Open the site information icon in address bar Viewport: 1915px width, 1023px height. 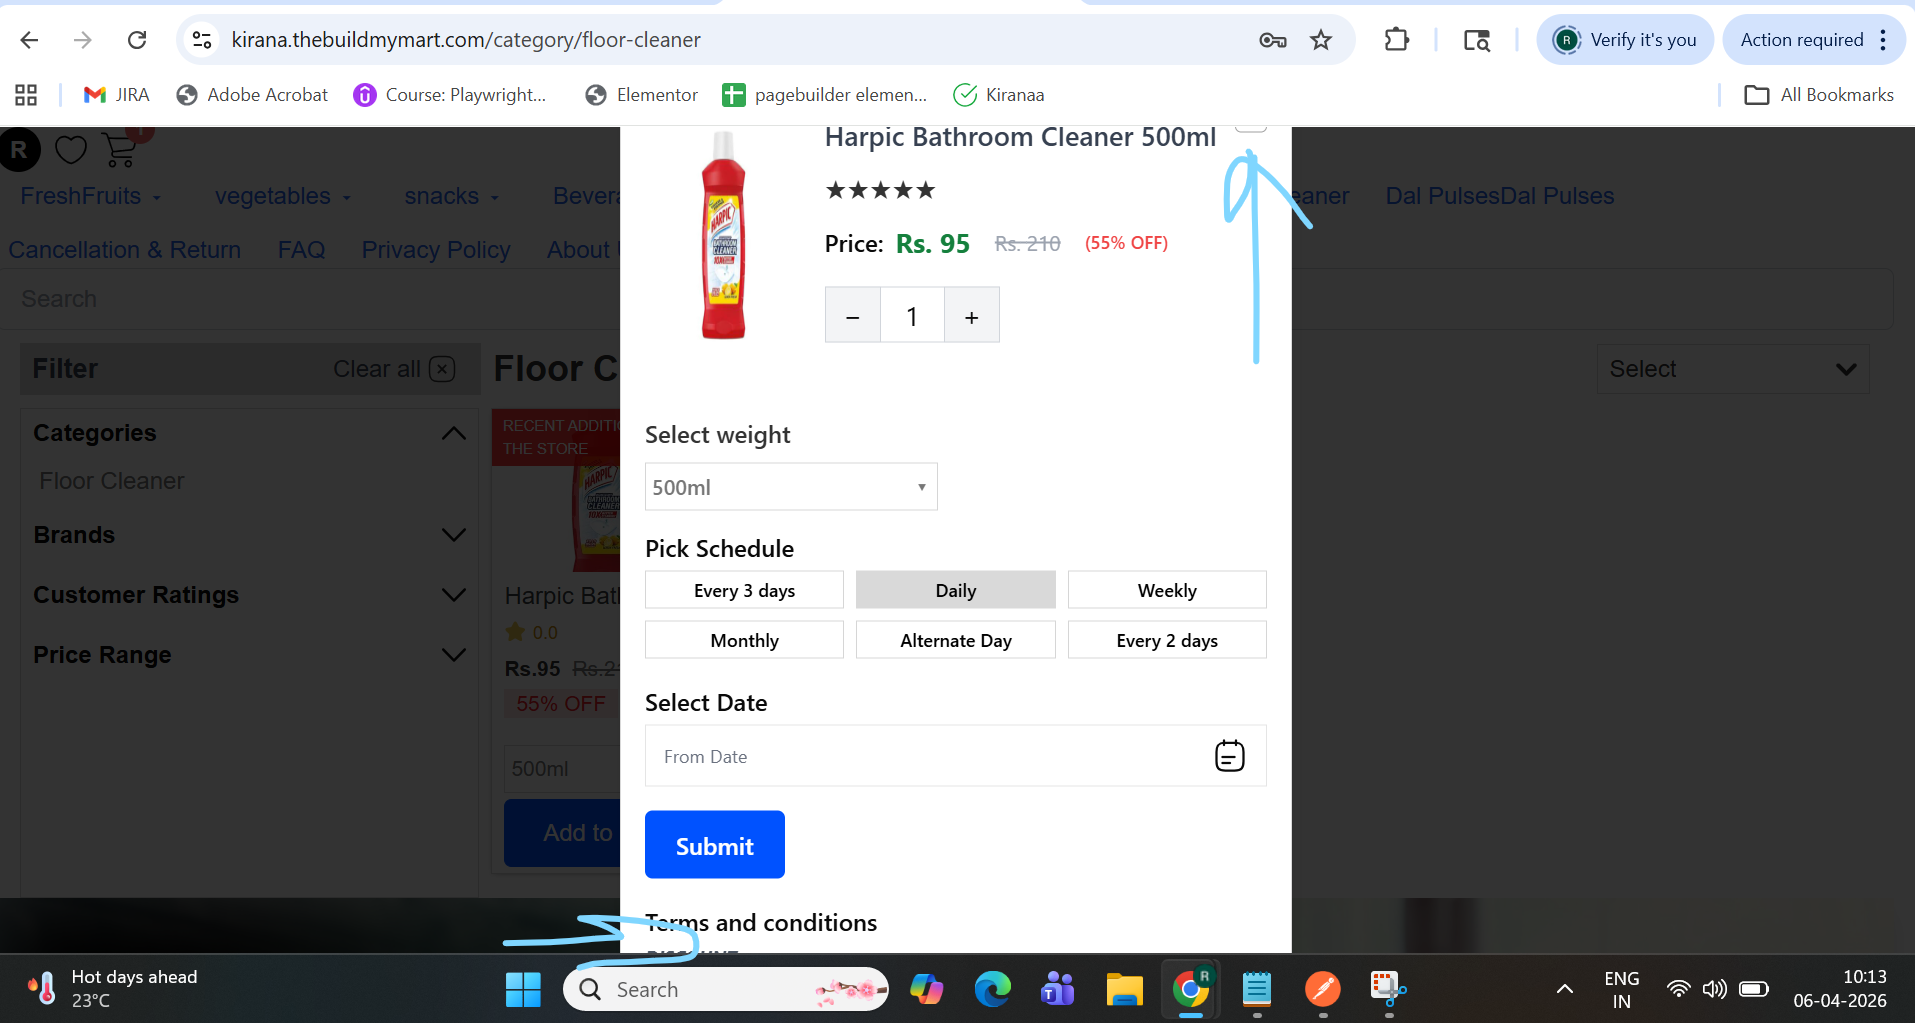(202, 40)
